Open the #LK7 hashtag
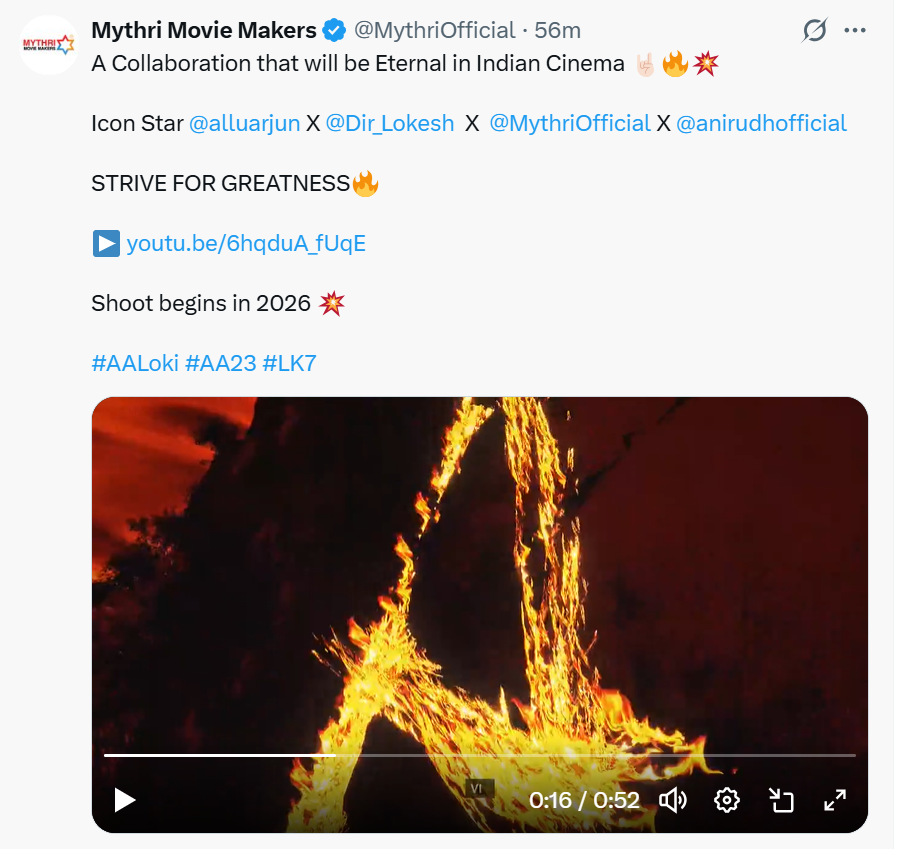 click(289, 363)
